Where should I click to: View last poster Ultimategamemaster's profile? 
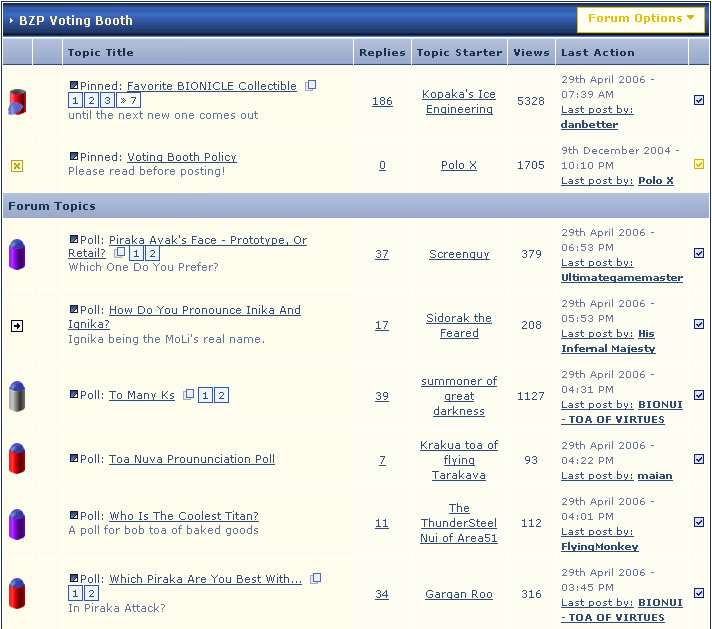(622, 277)
